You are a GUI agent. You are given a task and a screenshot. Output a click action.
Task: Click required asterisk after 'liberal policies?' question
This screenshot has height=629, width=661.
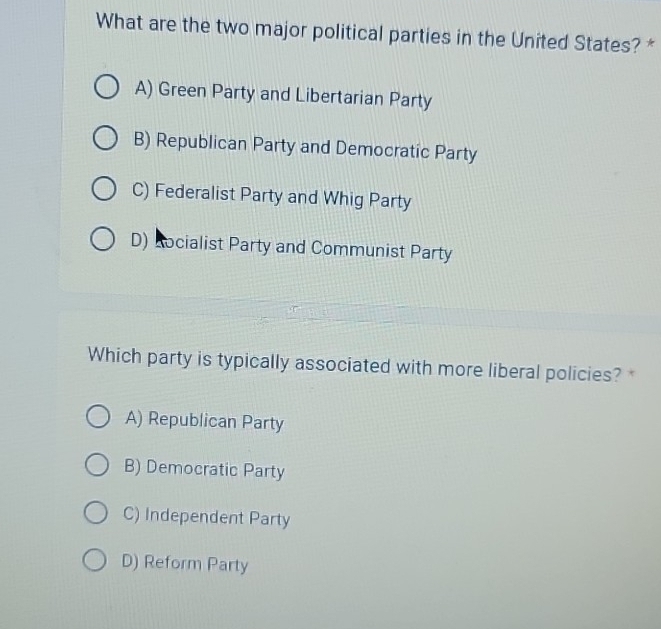[x=631, y=373]
